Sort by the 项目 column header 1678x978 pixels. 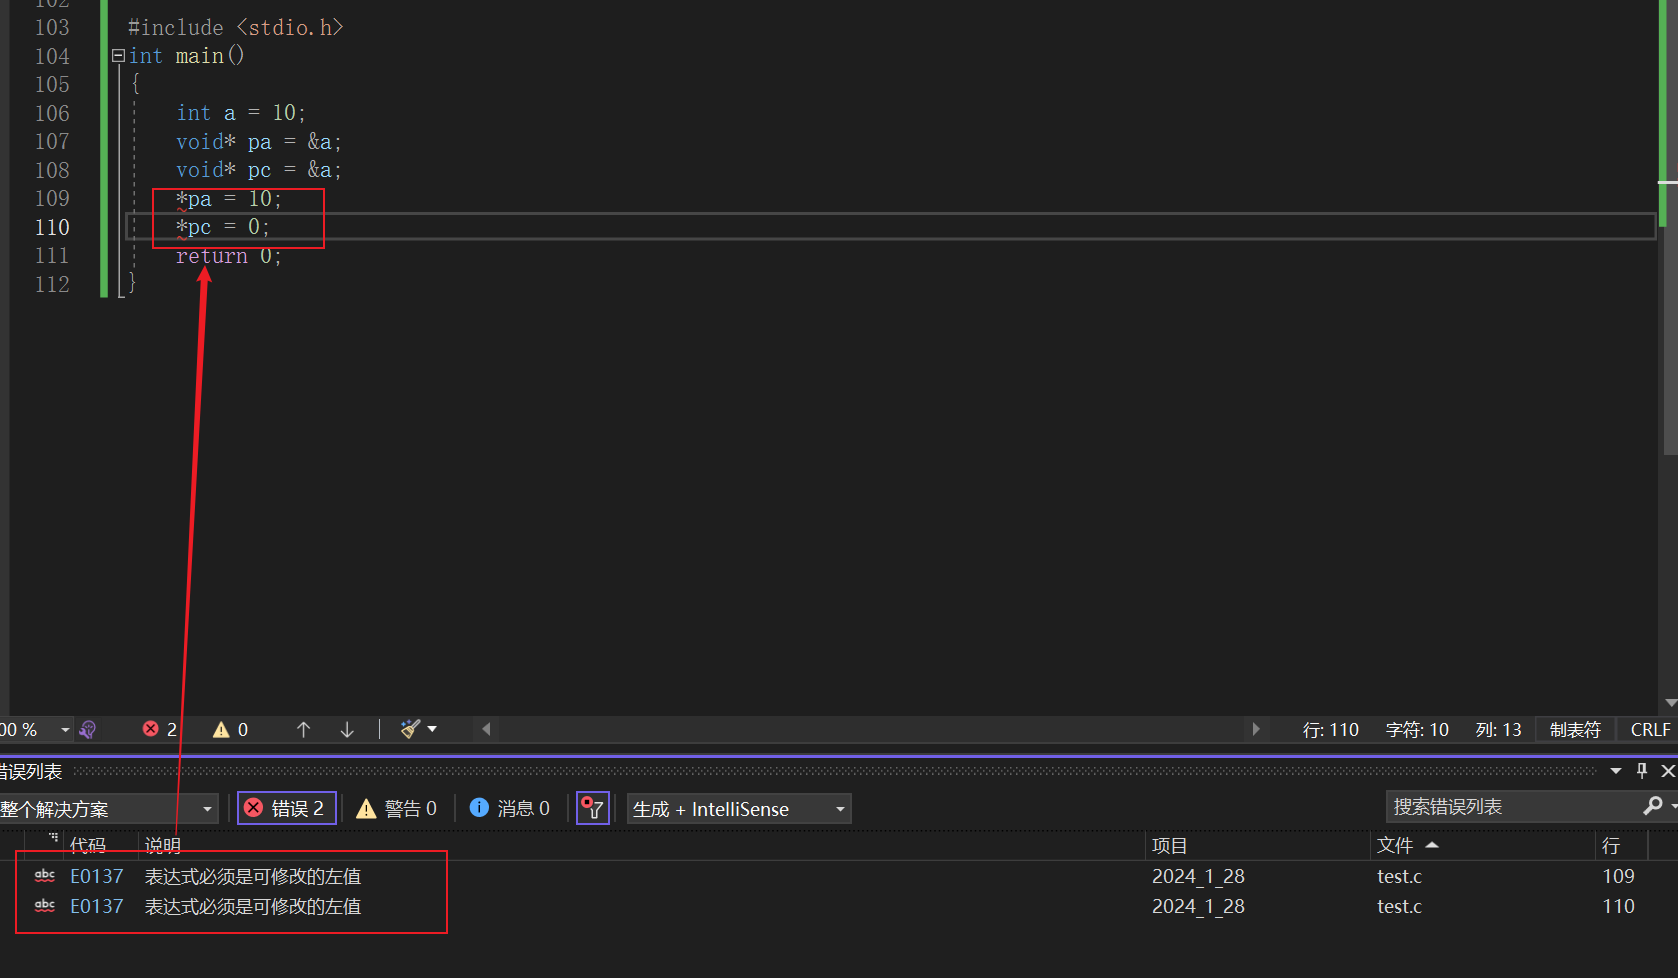pos(1169,846)
